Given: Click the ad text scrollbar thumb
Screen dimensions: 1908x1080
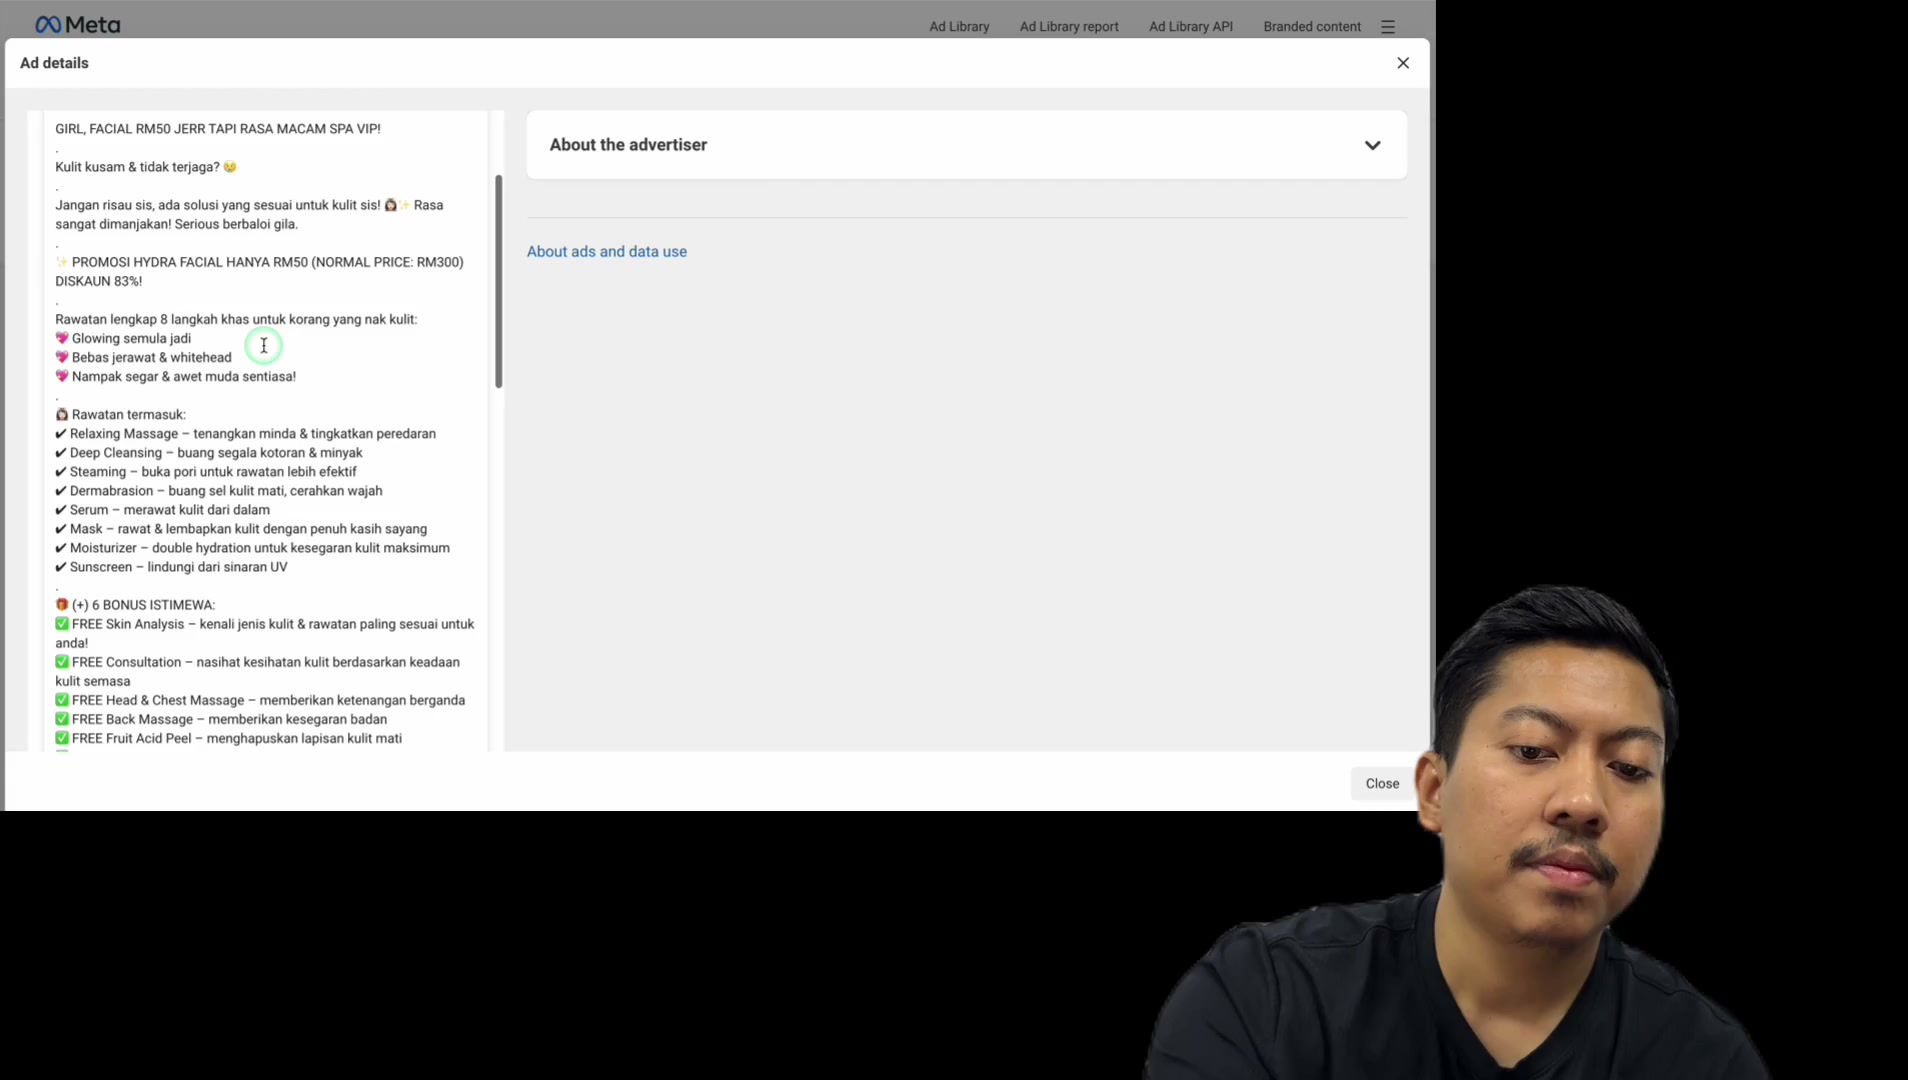Looking at the screenshot, I should click(498, 282).
